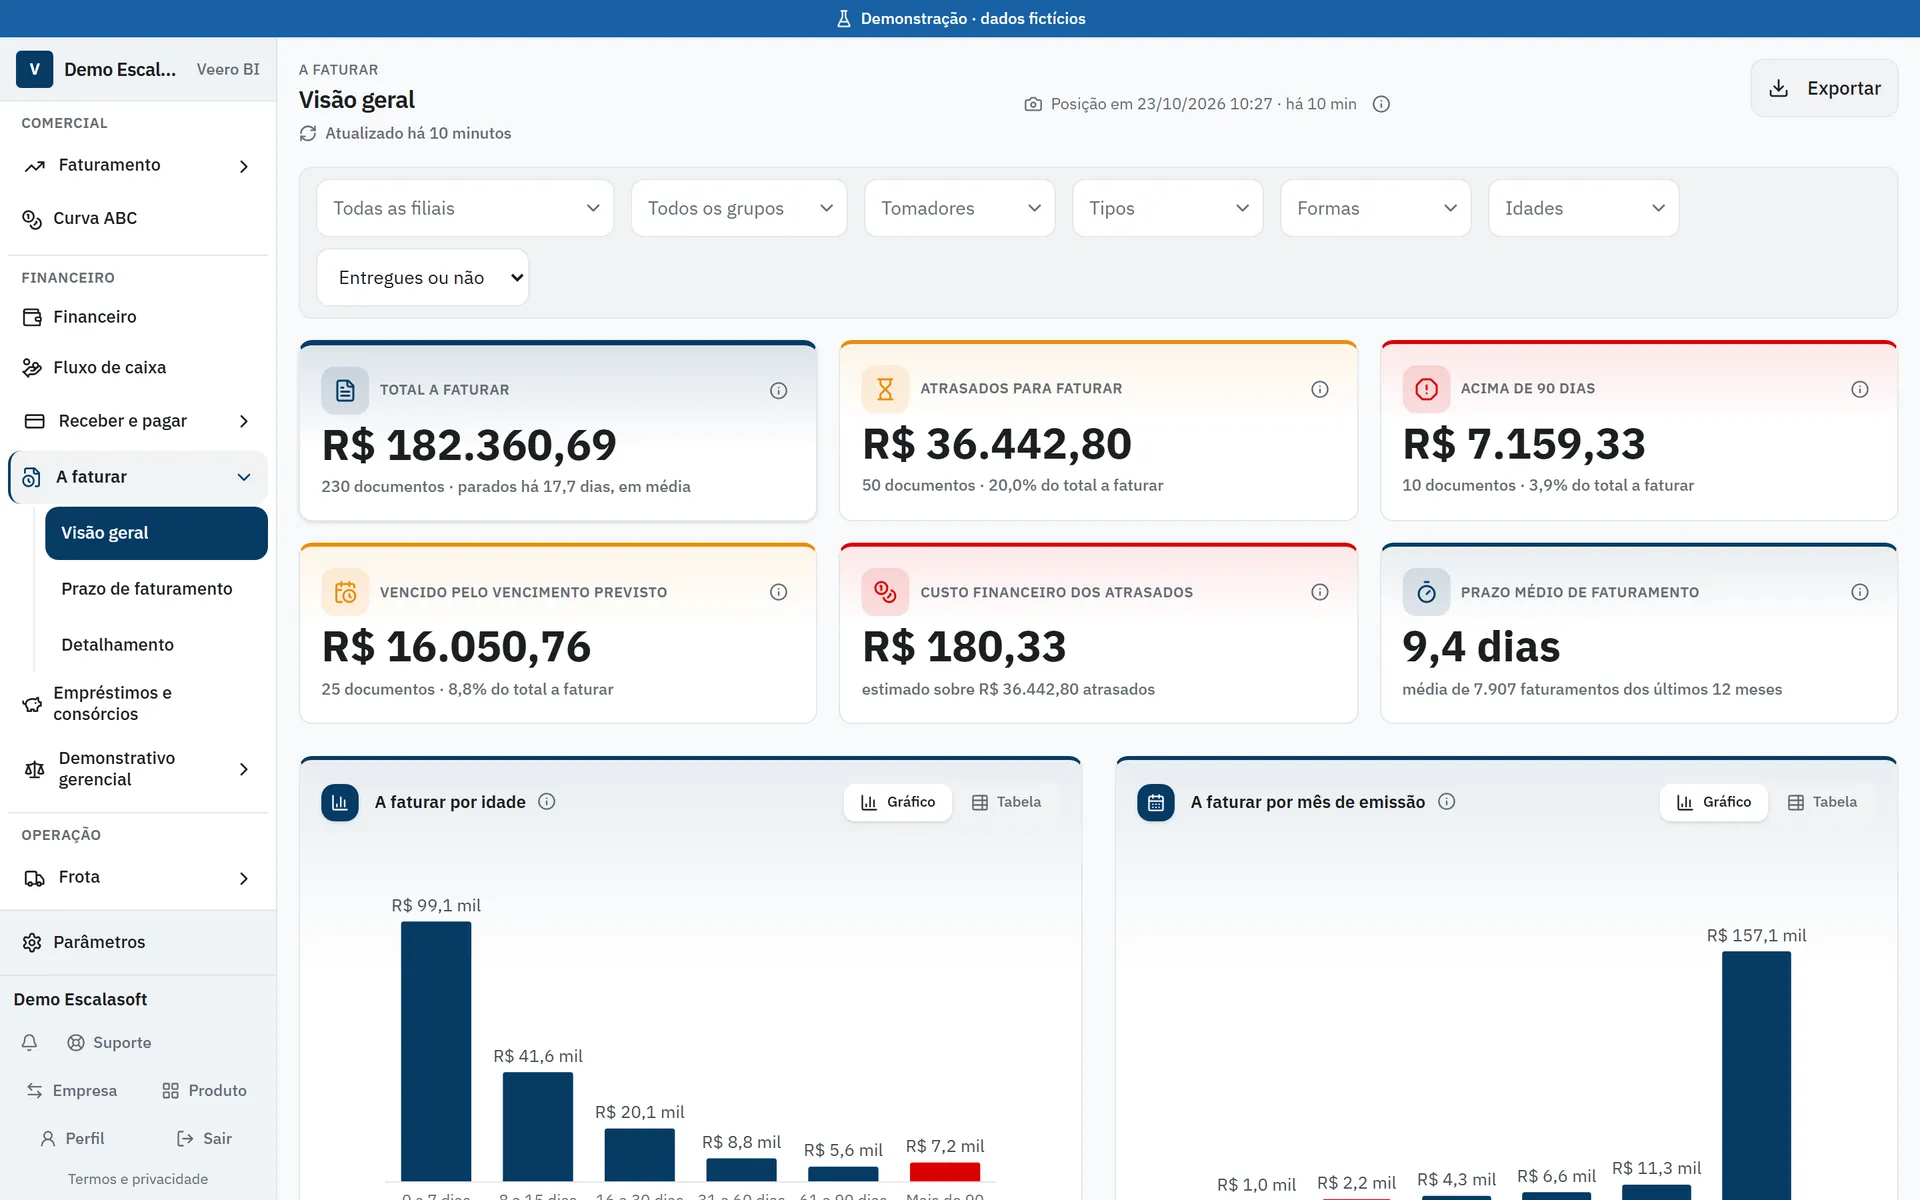Click the document icon on Total a faturar card
The height and width of the screenshot is (1200, 1920).
pos(345,390)
